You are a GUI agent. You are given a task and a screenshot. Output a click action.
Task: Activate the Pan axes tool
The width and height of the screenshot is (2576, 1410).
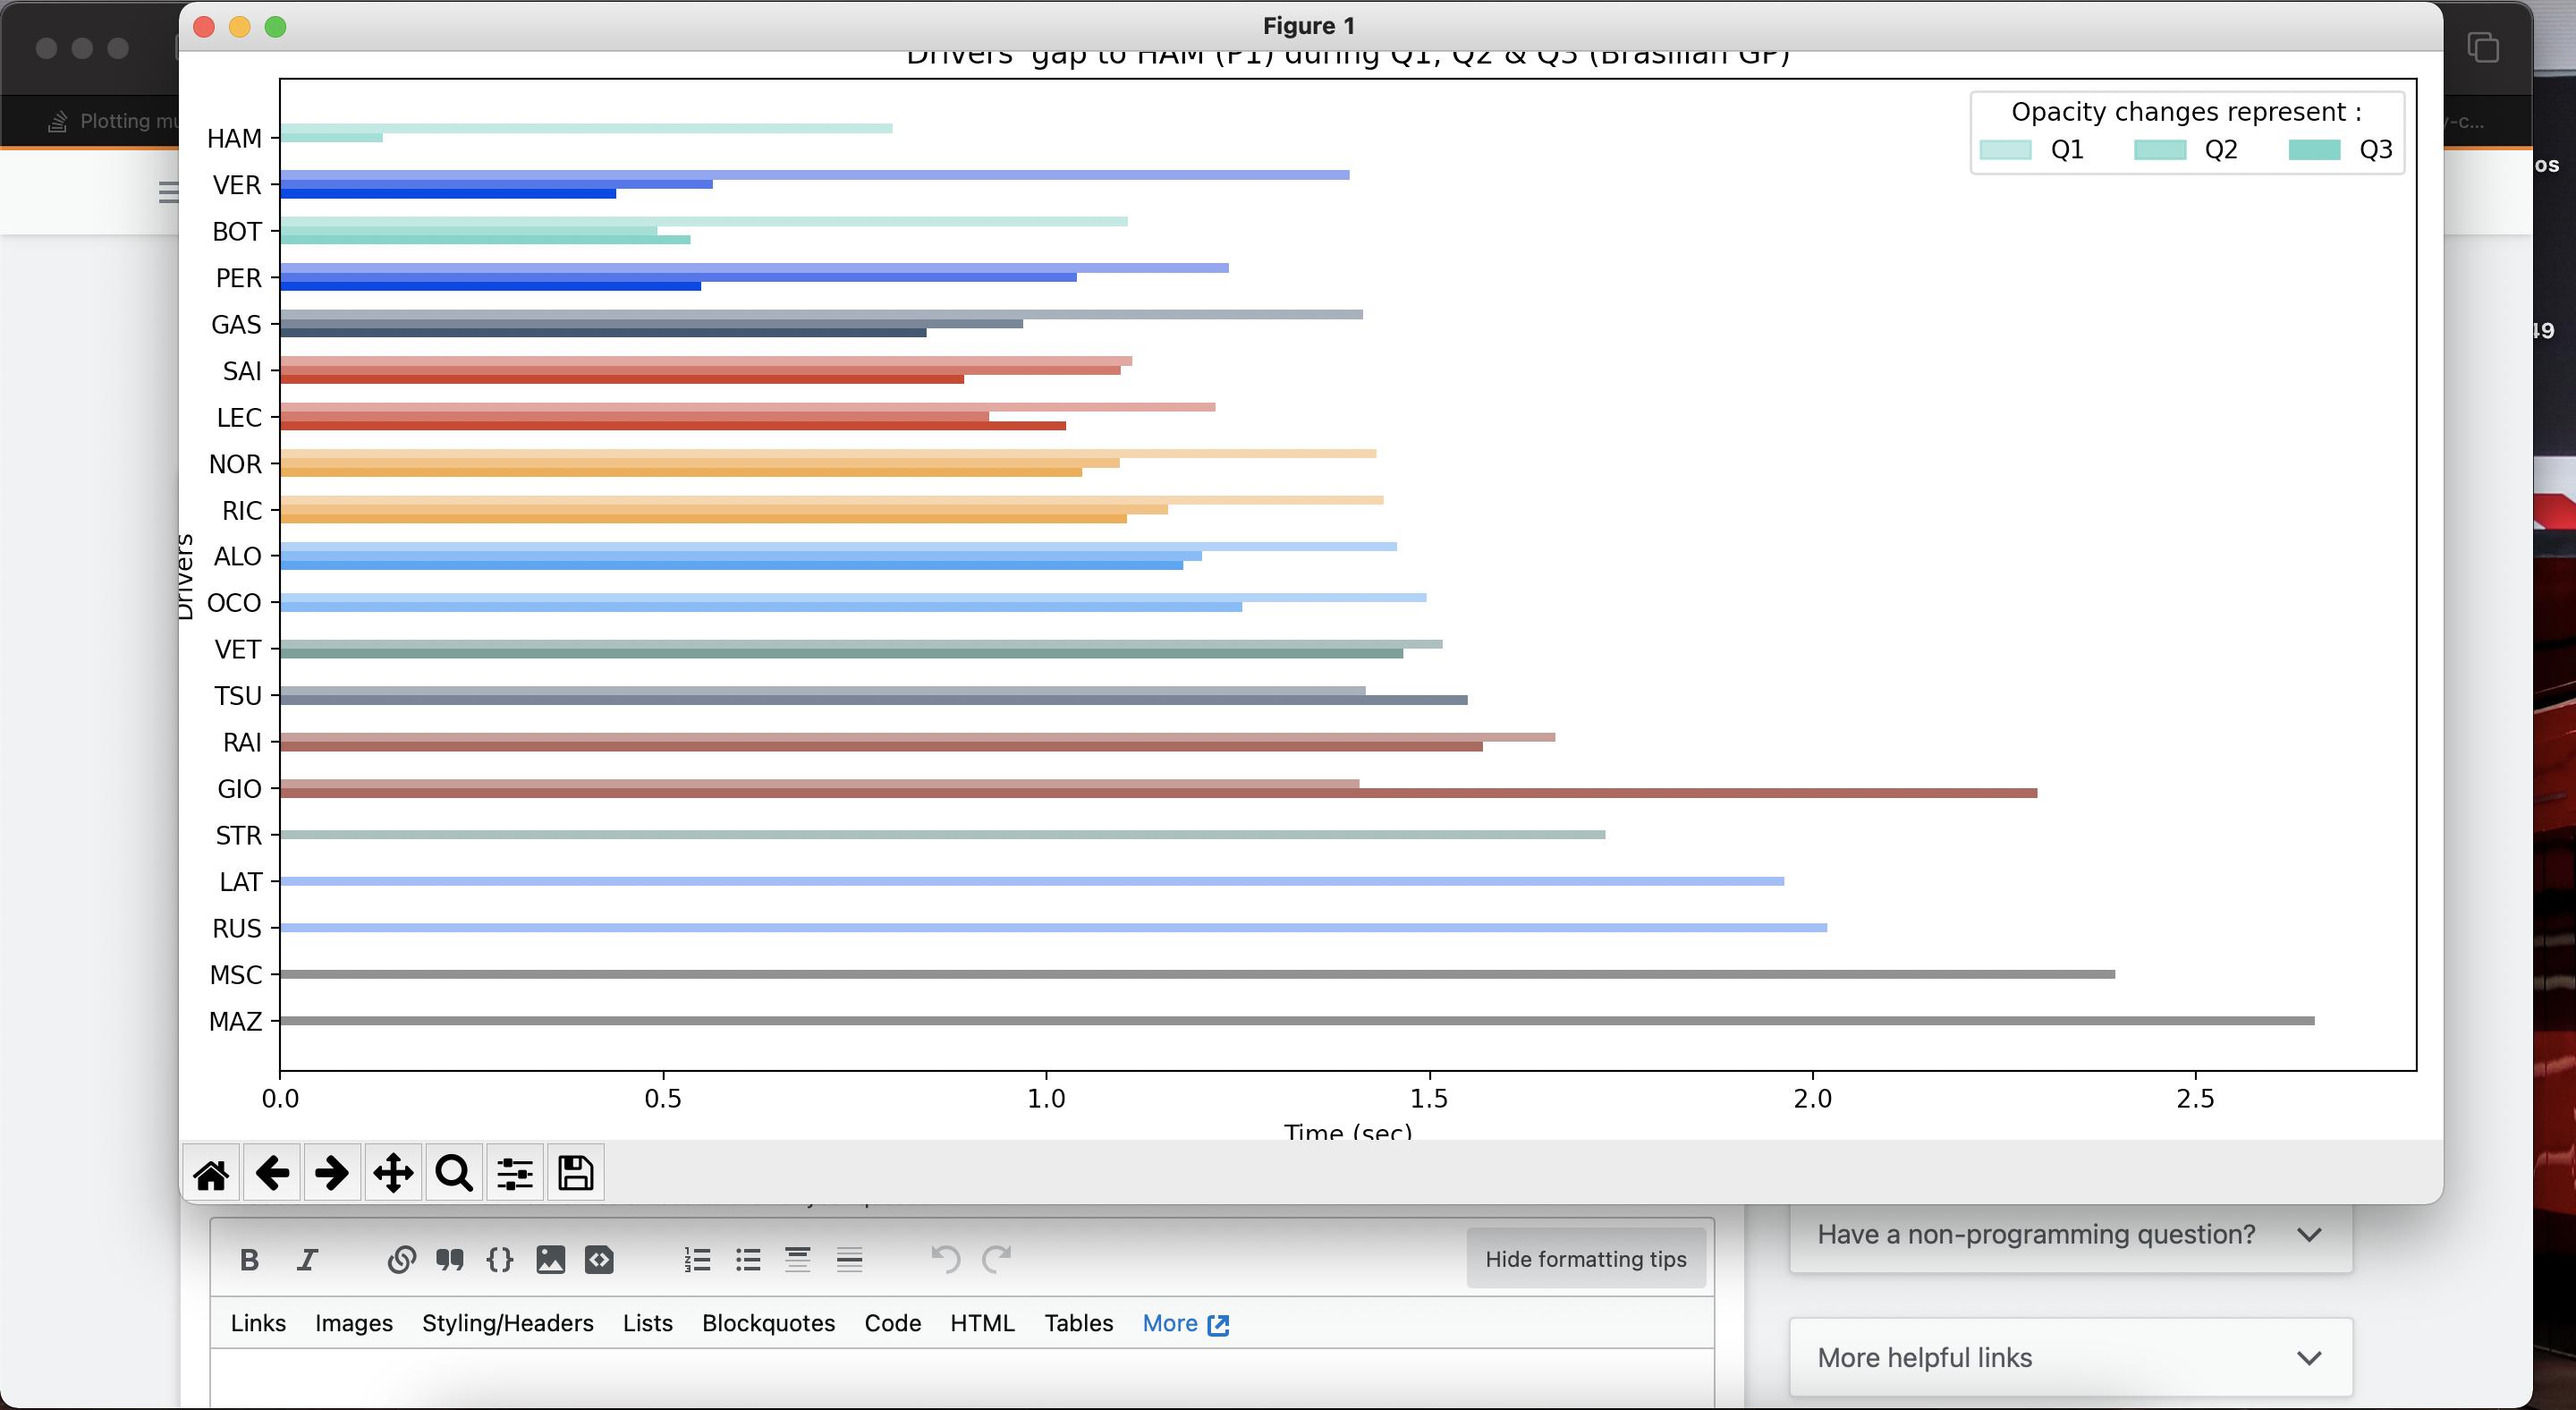point(393,1174)
